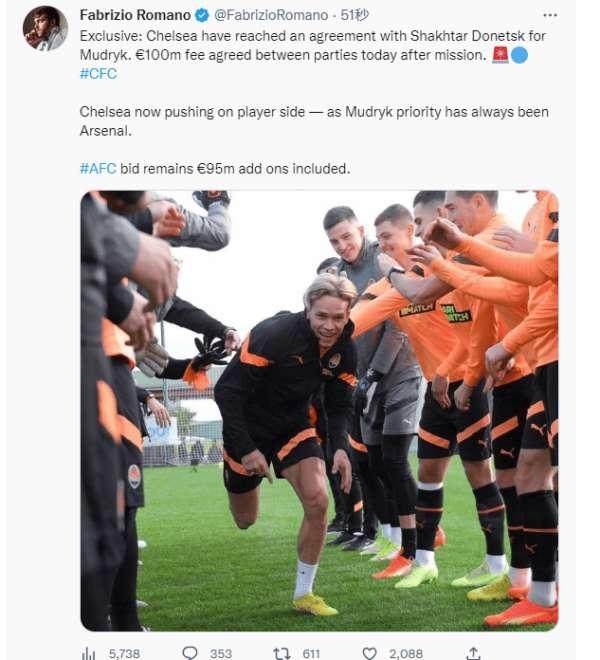Open the @FabrizioRomano handle

point(271,15)
